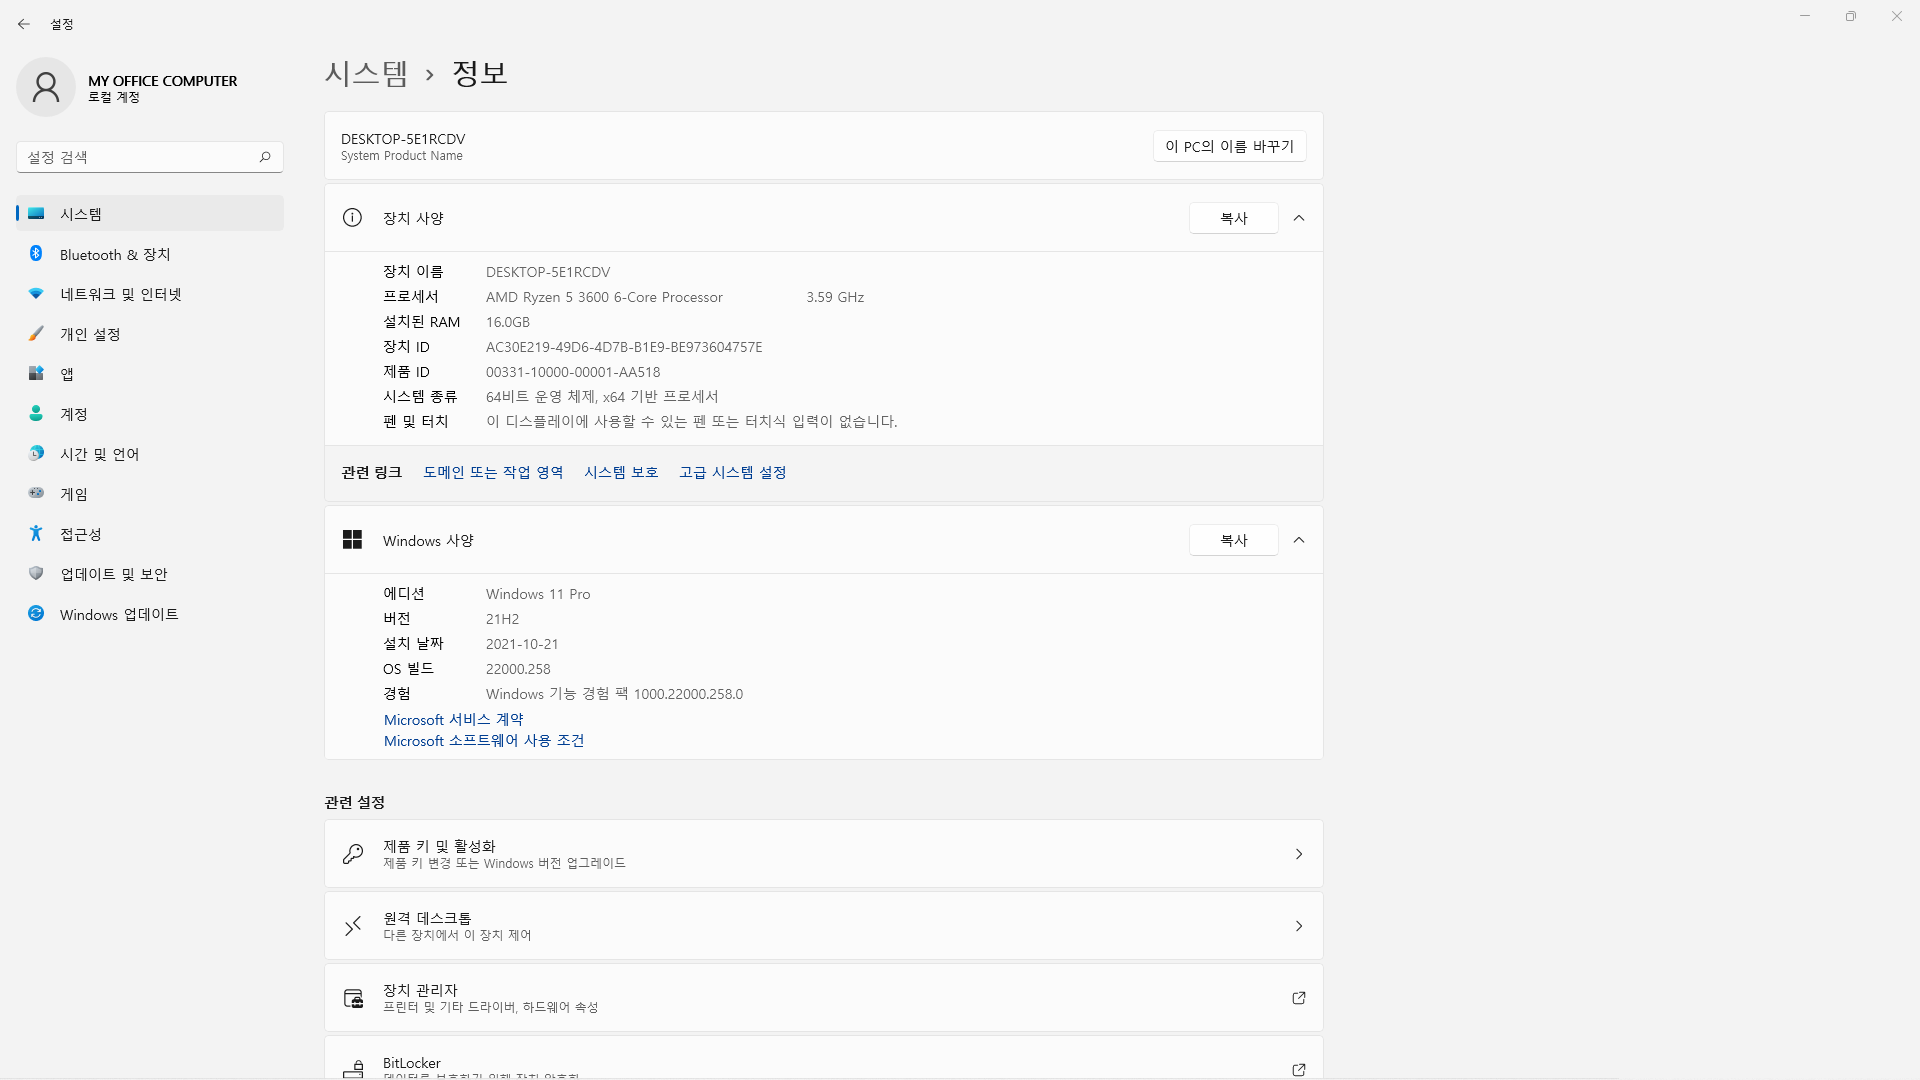Click the 시스템 monitor icon in sidebar
Viewport: 1920px width, 1080px height.
[36, 214]
